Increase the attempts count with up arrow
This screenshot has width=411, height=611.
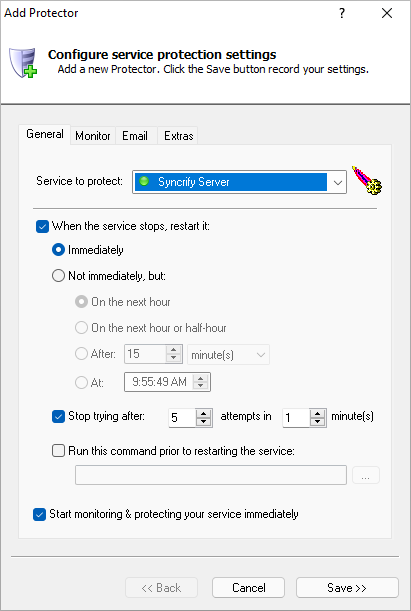tap(203, 413)
